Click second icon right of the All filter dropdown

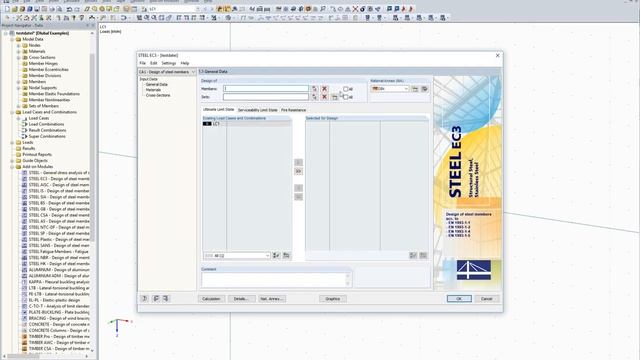286,256
